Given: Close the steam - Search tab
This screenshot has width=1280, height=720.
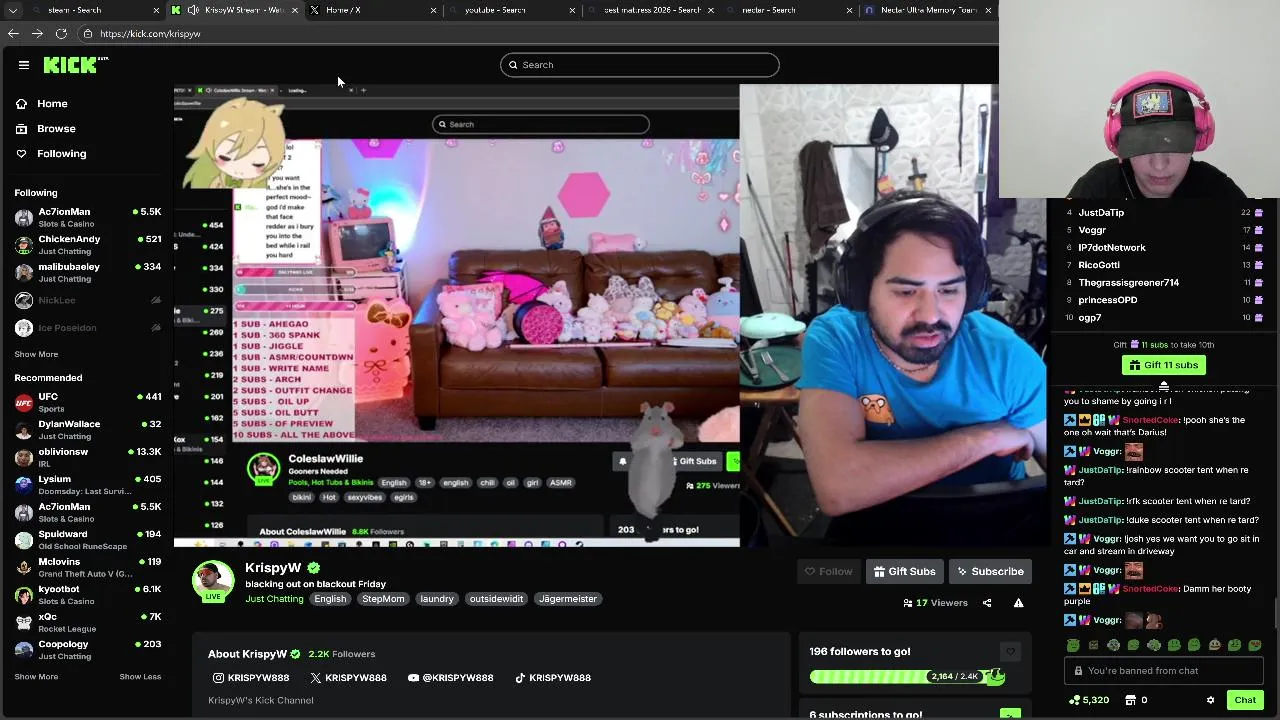Looking at the screenshot, I should point(156,10).
